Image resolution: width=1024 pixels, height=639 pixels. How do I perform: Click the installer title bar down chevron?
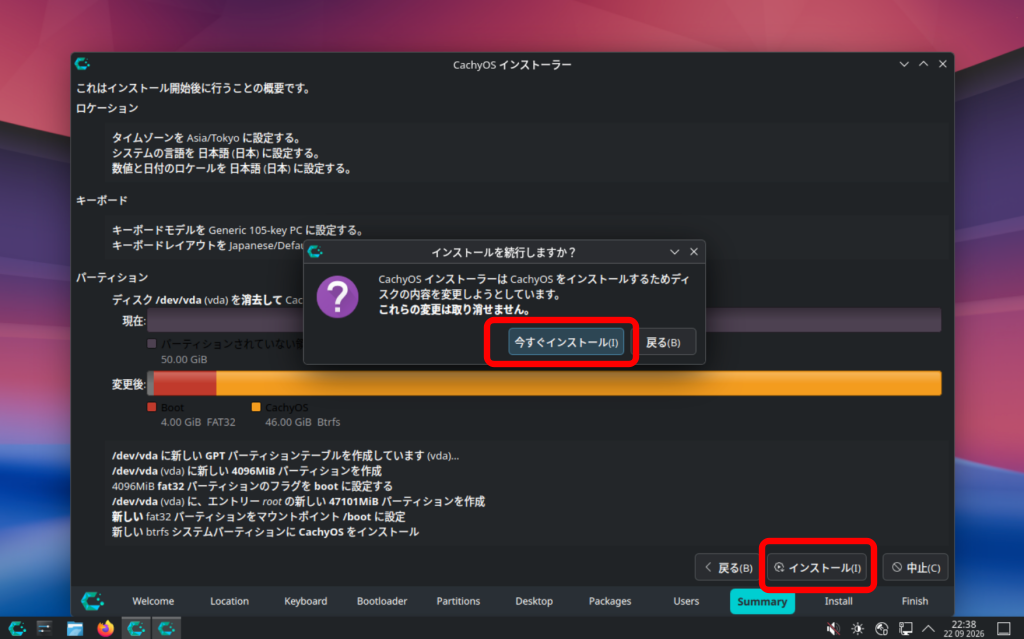click(x=904, y=64)
